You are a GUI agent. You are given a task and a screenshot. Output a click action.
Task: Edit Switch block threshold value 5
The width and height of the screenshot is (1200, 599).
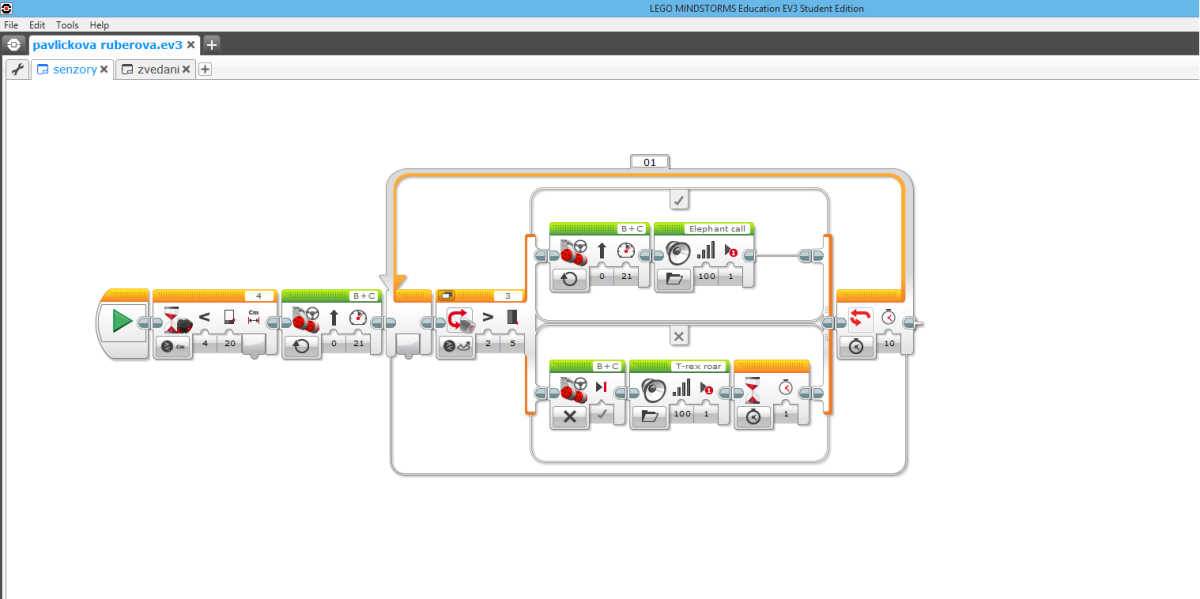511,345
